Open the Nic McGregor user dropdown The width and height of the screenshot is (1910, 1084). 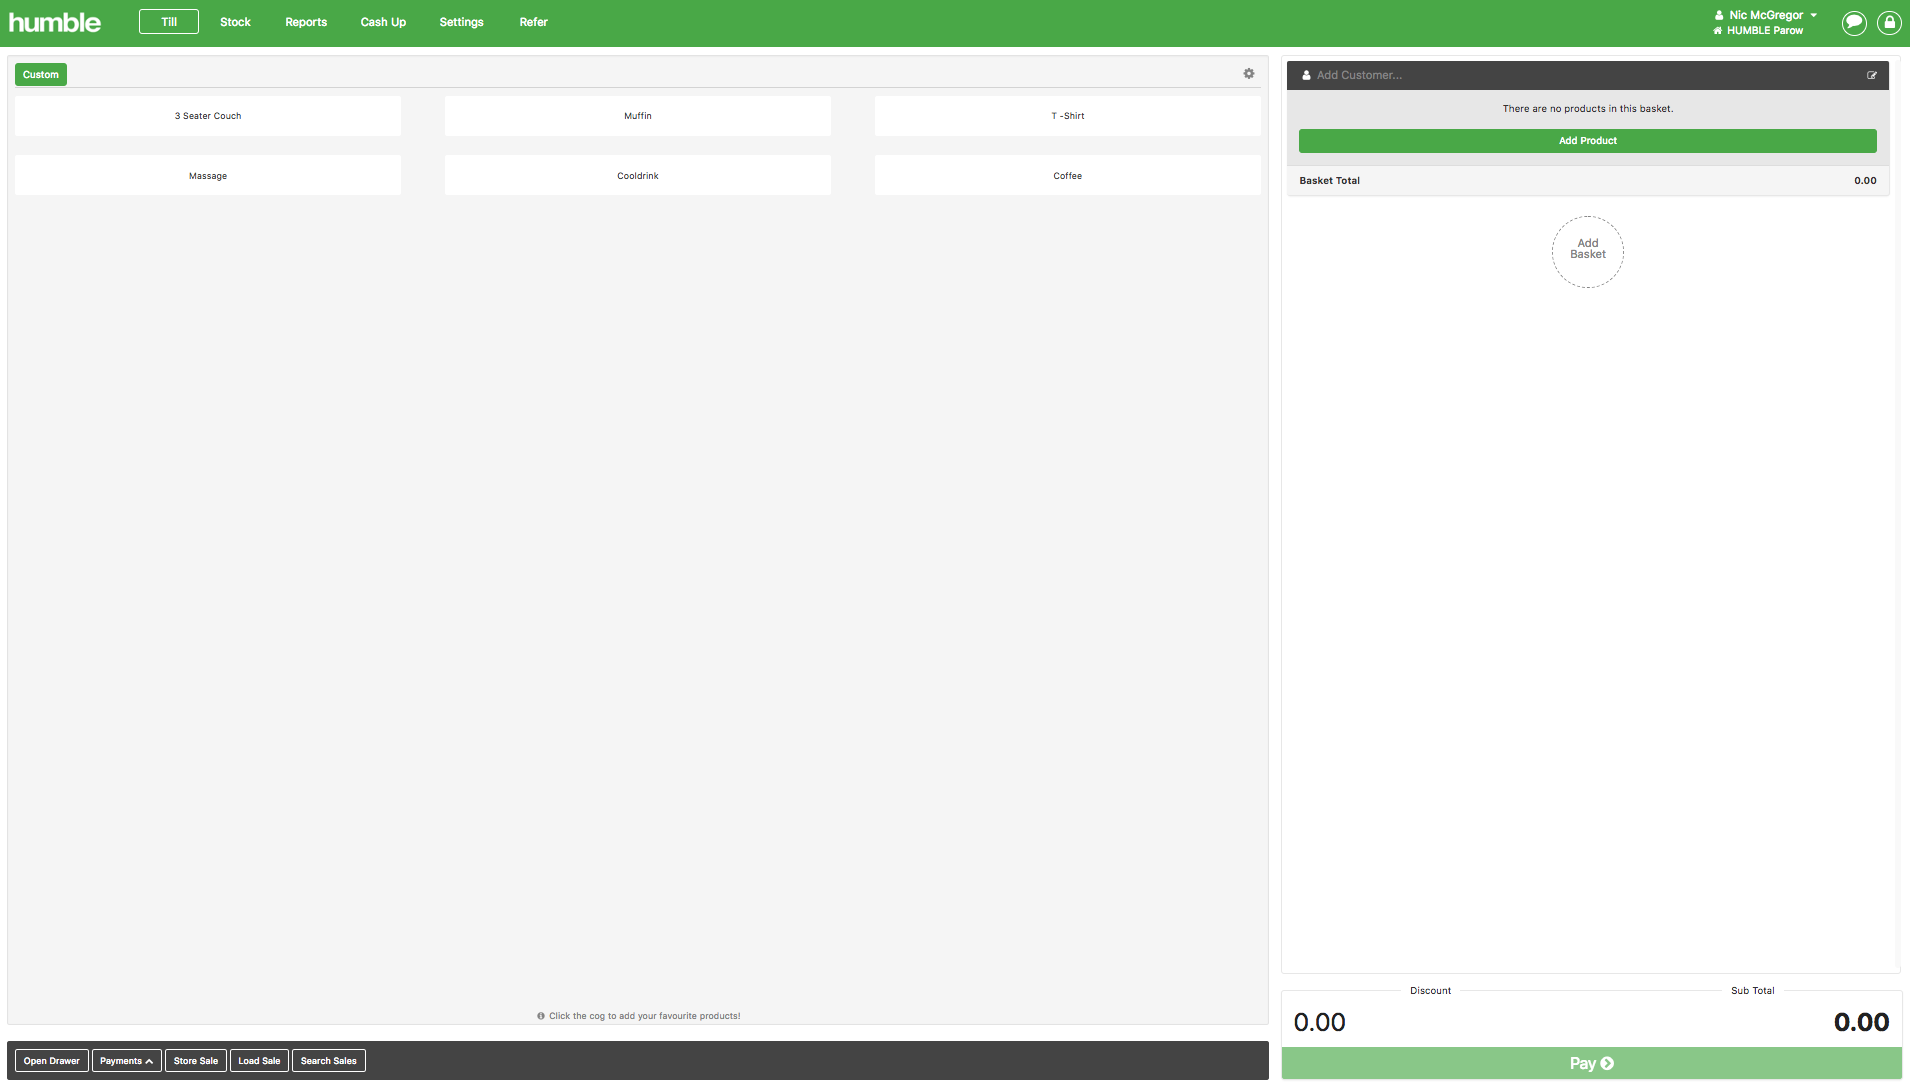tap(1766, 15)
